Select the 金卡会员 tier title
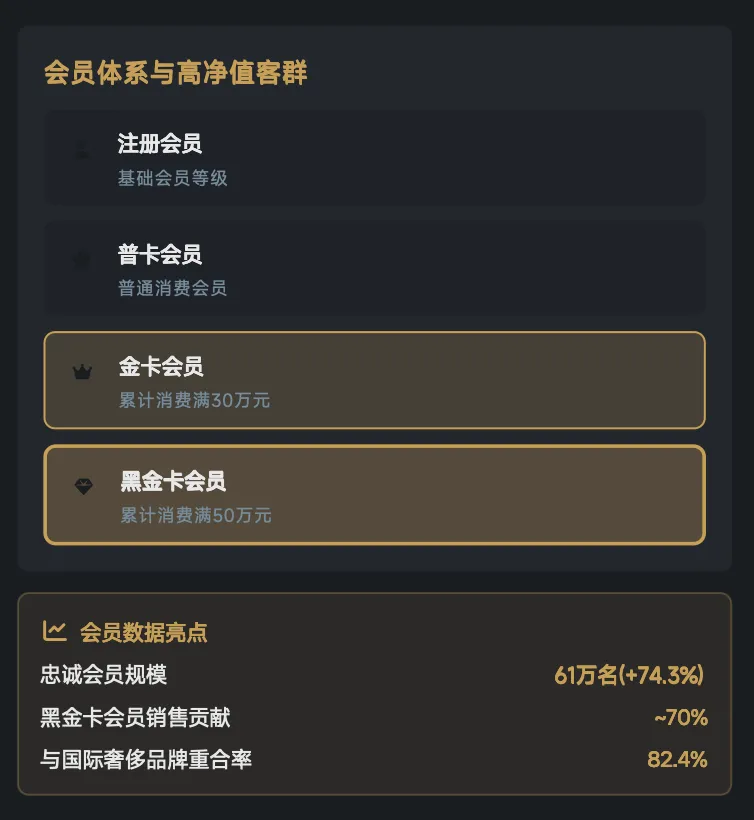The width and height of the screenshot is (754, 820). click(x=161, y=367)
